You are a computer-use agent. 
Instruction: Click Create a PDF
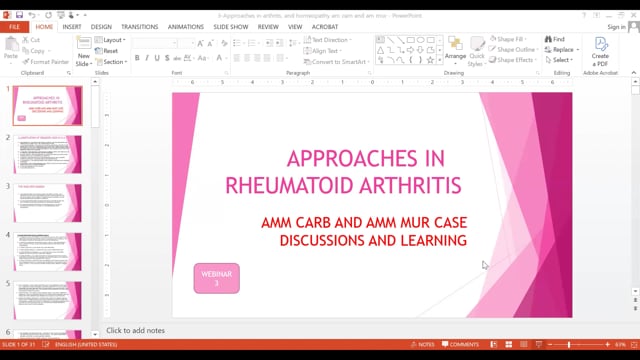[x=600, y=51]
